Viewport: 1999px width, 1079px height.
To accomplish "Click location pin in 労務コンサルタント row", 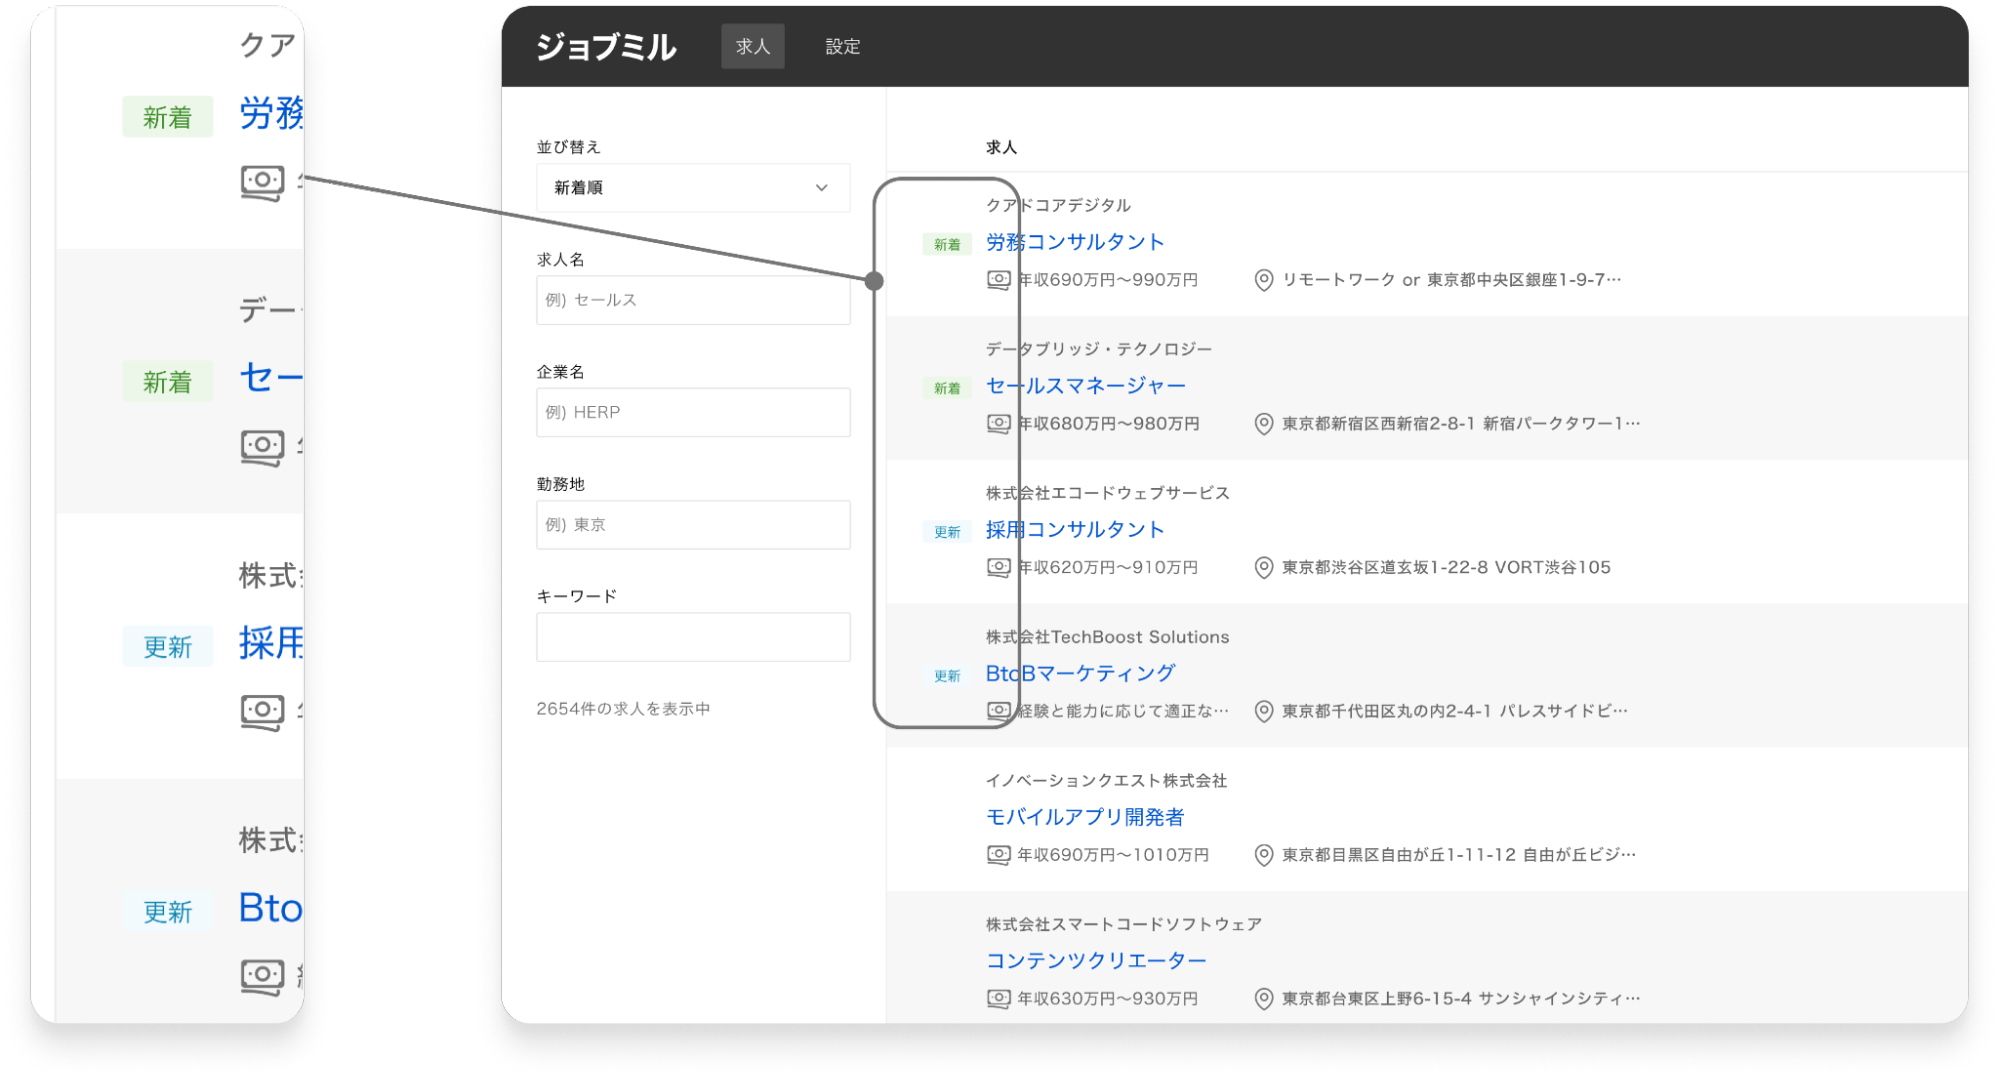I will [x=1264, y=280].
